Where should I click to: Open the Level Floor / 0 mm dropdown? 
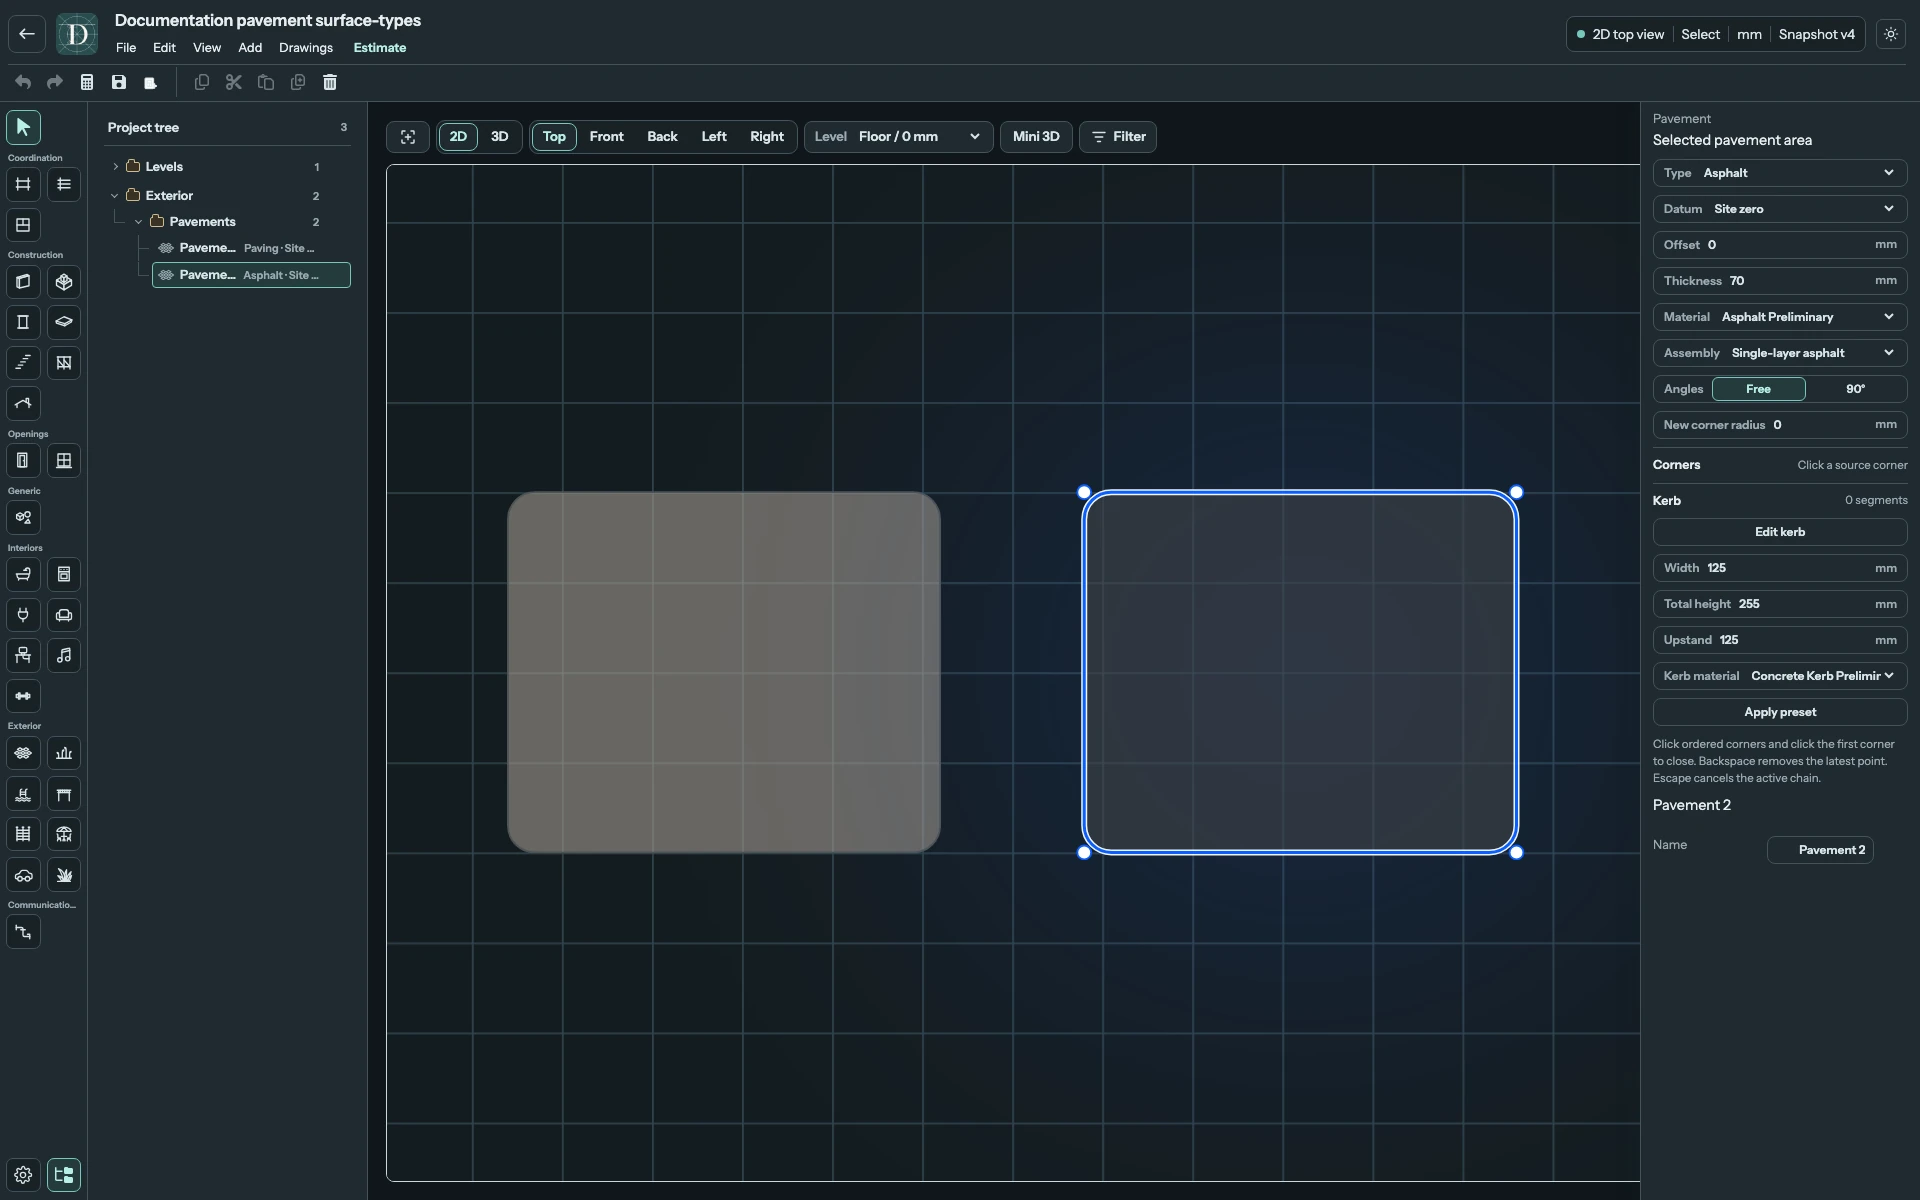click(x=898, y=137)
